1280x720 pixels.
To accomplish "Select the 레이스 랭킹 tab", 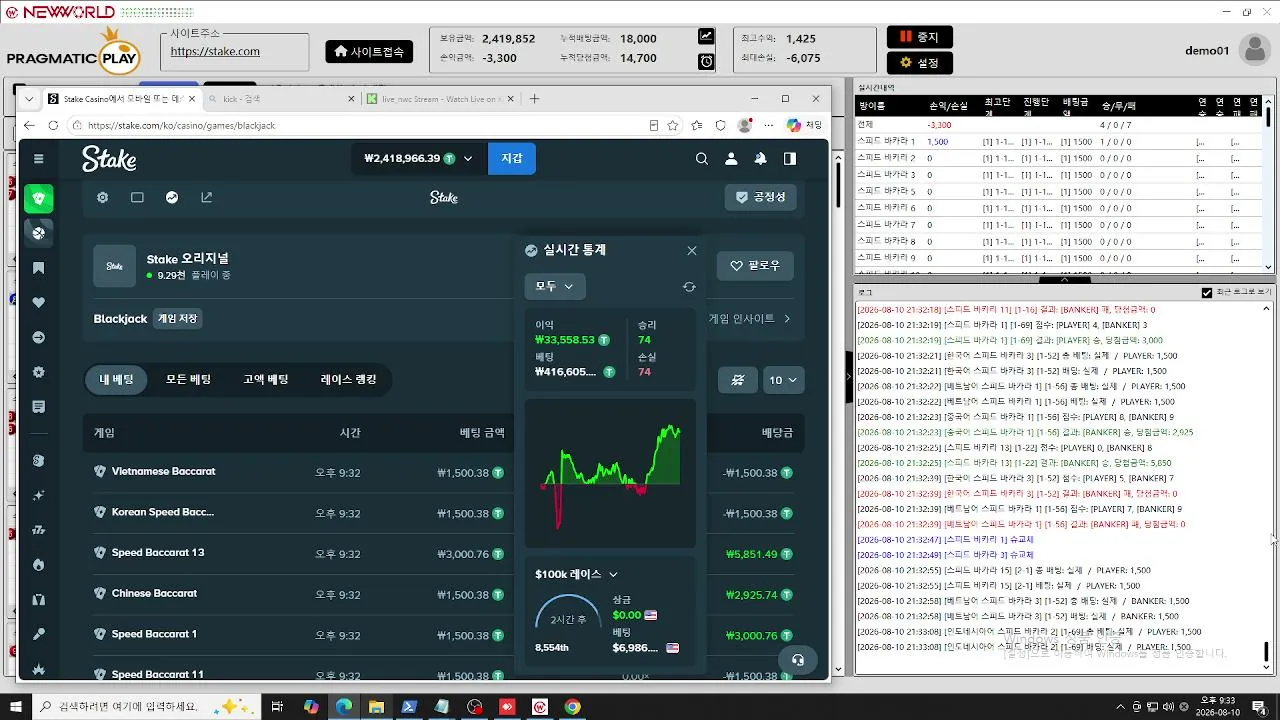I will [348, 380].
